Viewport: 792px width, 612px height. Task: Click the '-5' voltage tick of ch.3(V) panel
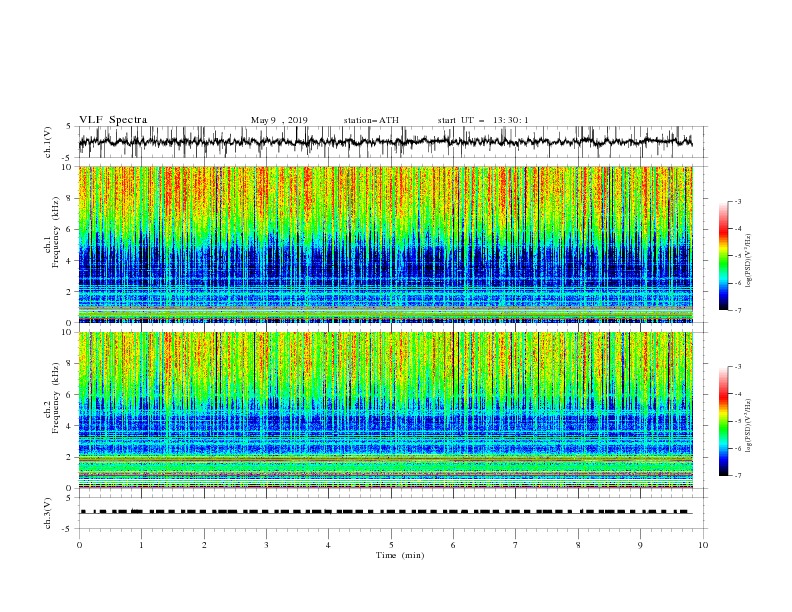[68, 529]
